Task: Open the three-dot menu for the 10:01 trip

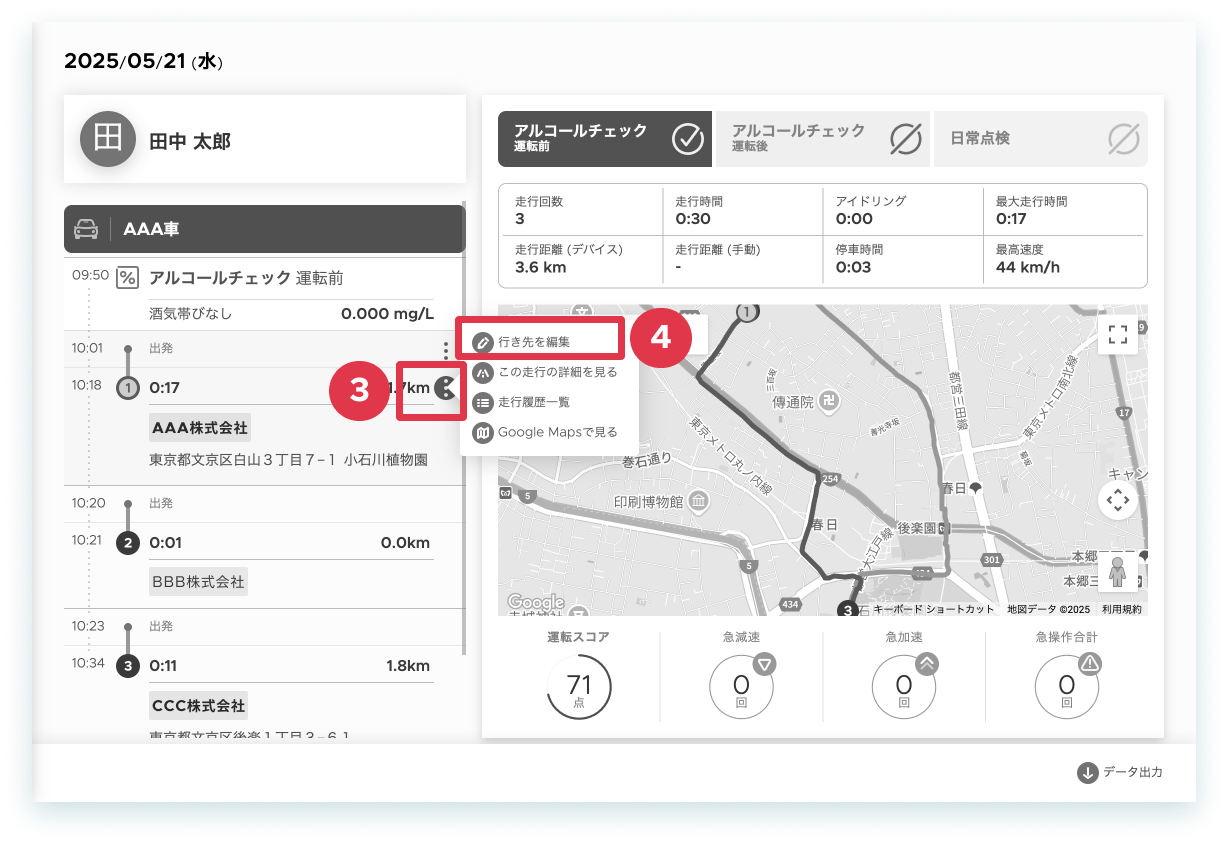Action: pyautogui.click(x=445, y=350)
